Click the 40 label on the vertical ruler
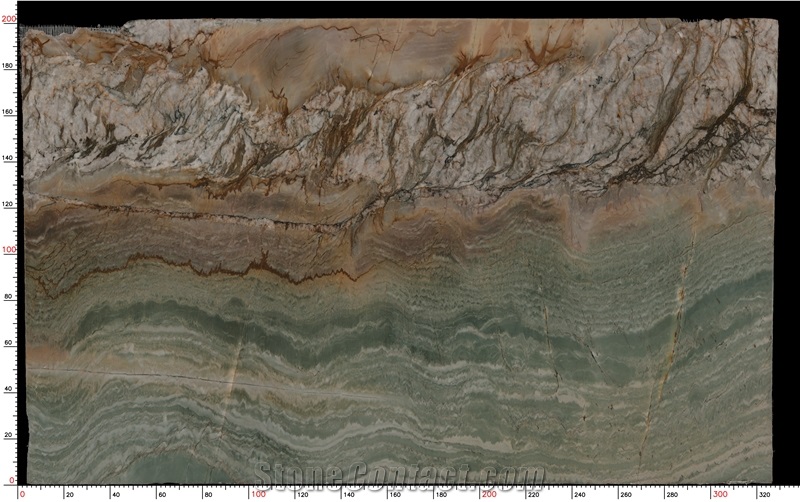This screenshot has height=502, width=800. [x=9, y=388]
